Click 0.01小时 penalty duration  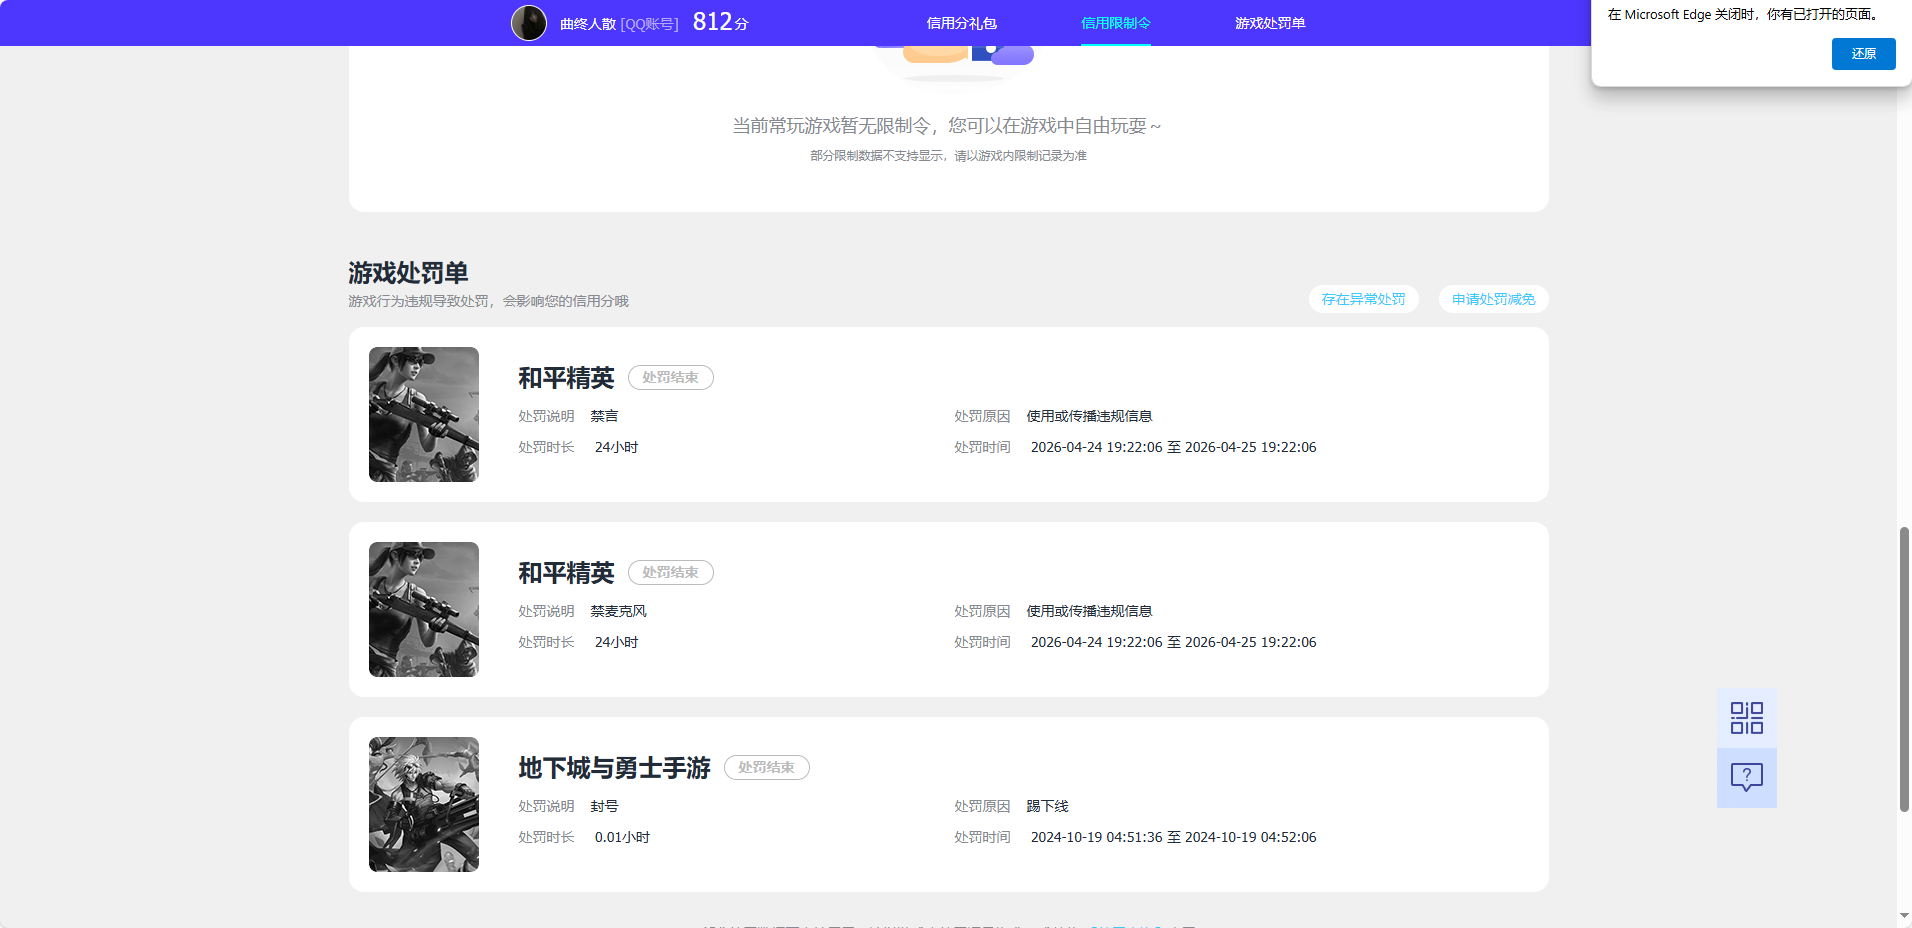[622, 837]
